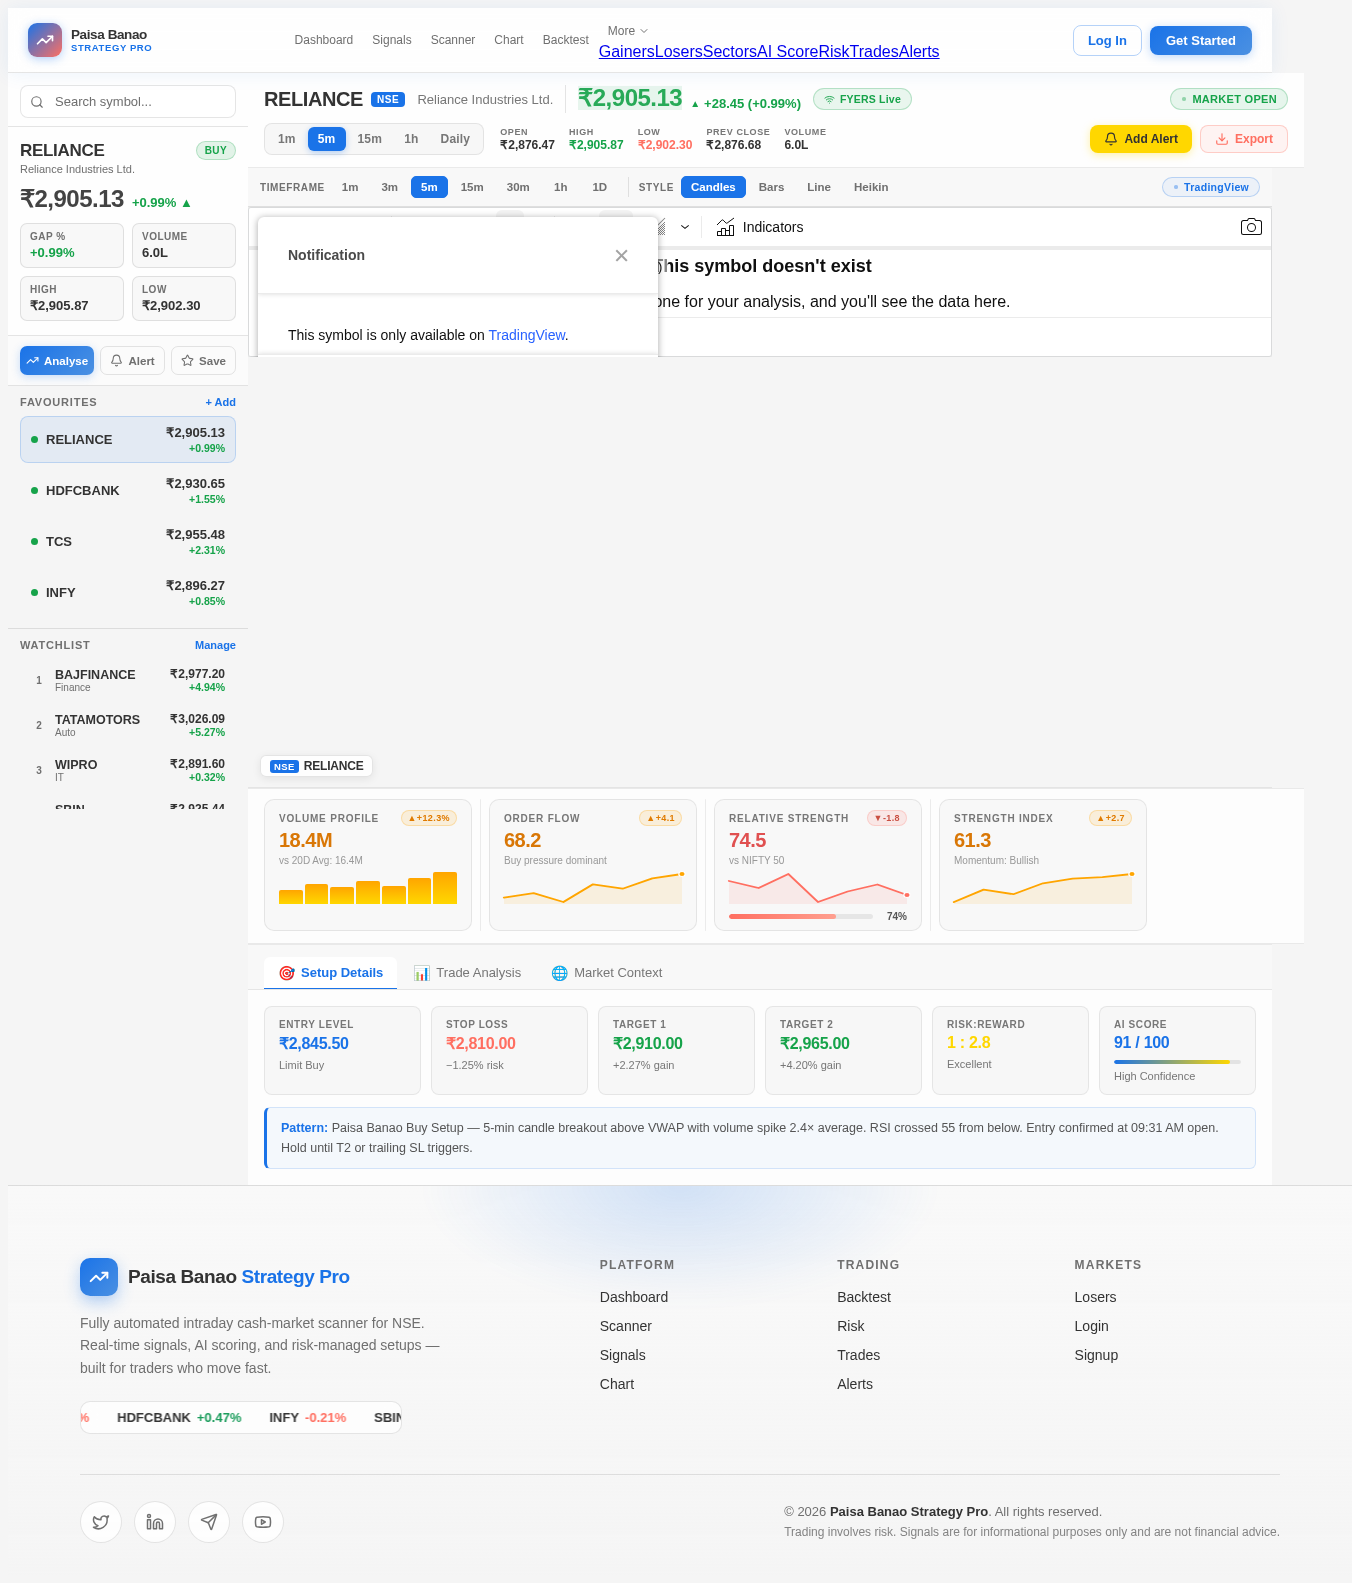1352x1583 pixels.
Task: Click the BUY badge in sidebar
Action: pos(216,150)
